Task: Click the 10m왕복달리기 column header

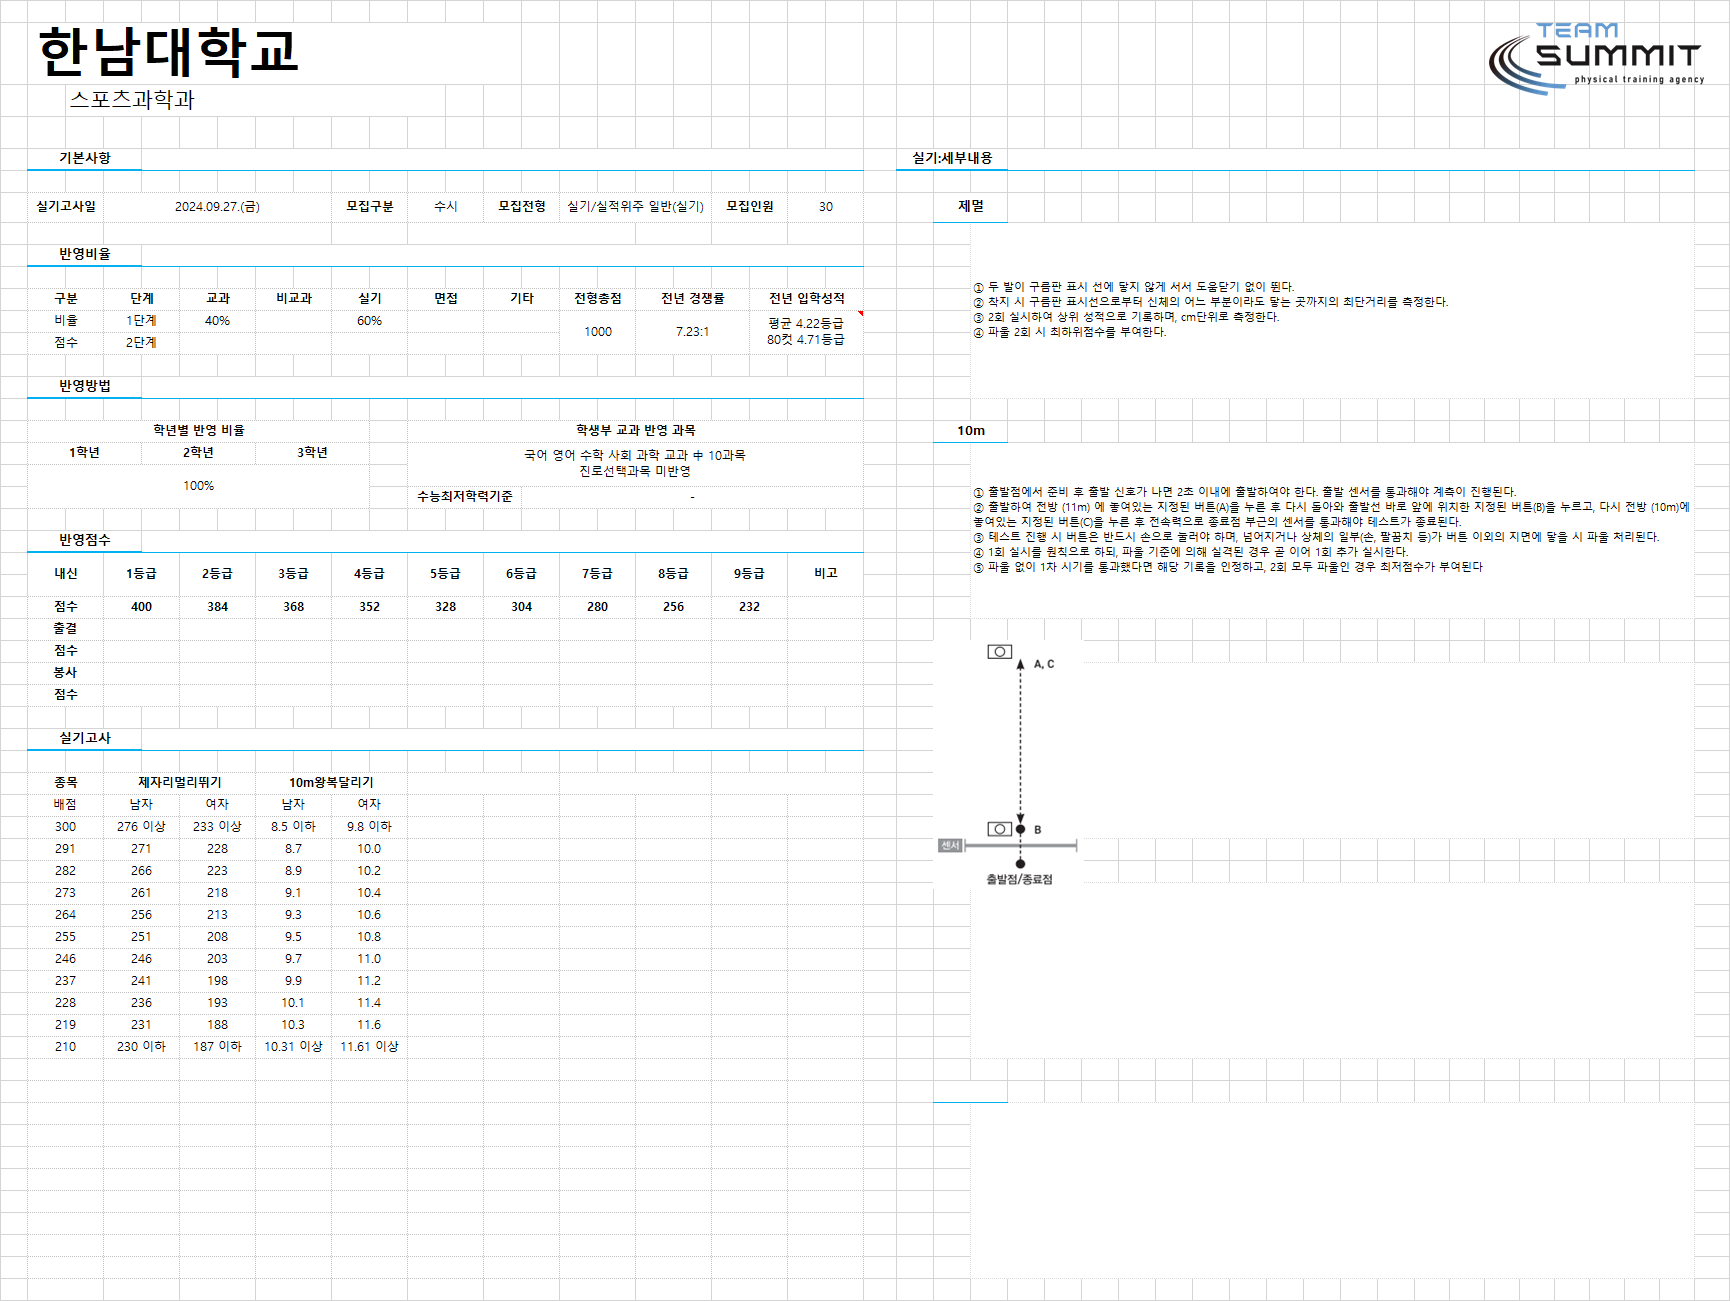Action: pyautogui.click(x=331, y=783)
